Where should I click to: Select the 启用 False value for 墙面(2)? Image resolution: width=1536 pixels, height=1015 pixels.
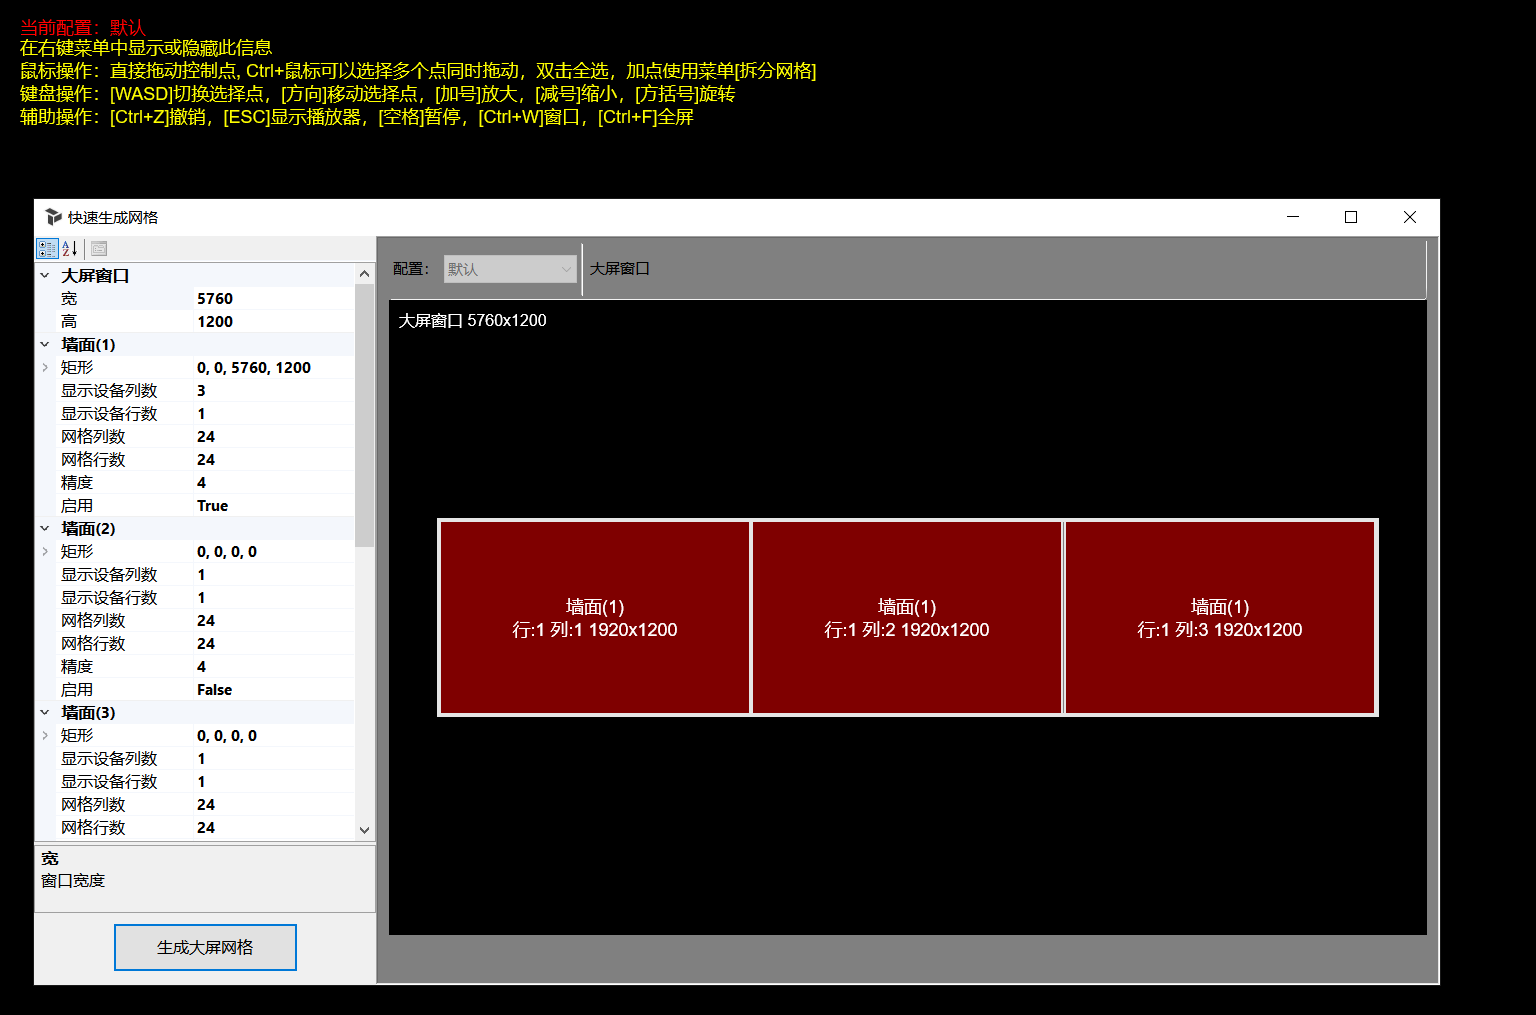pos(272,690)
